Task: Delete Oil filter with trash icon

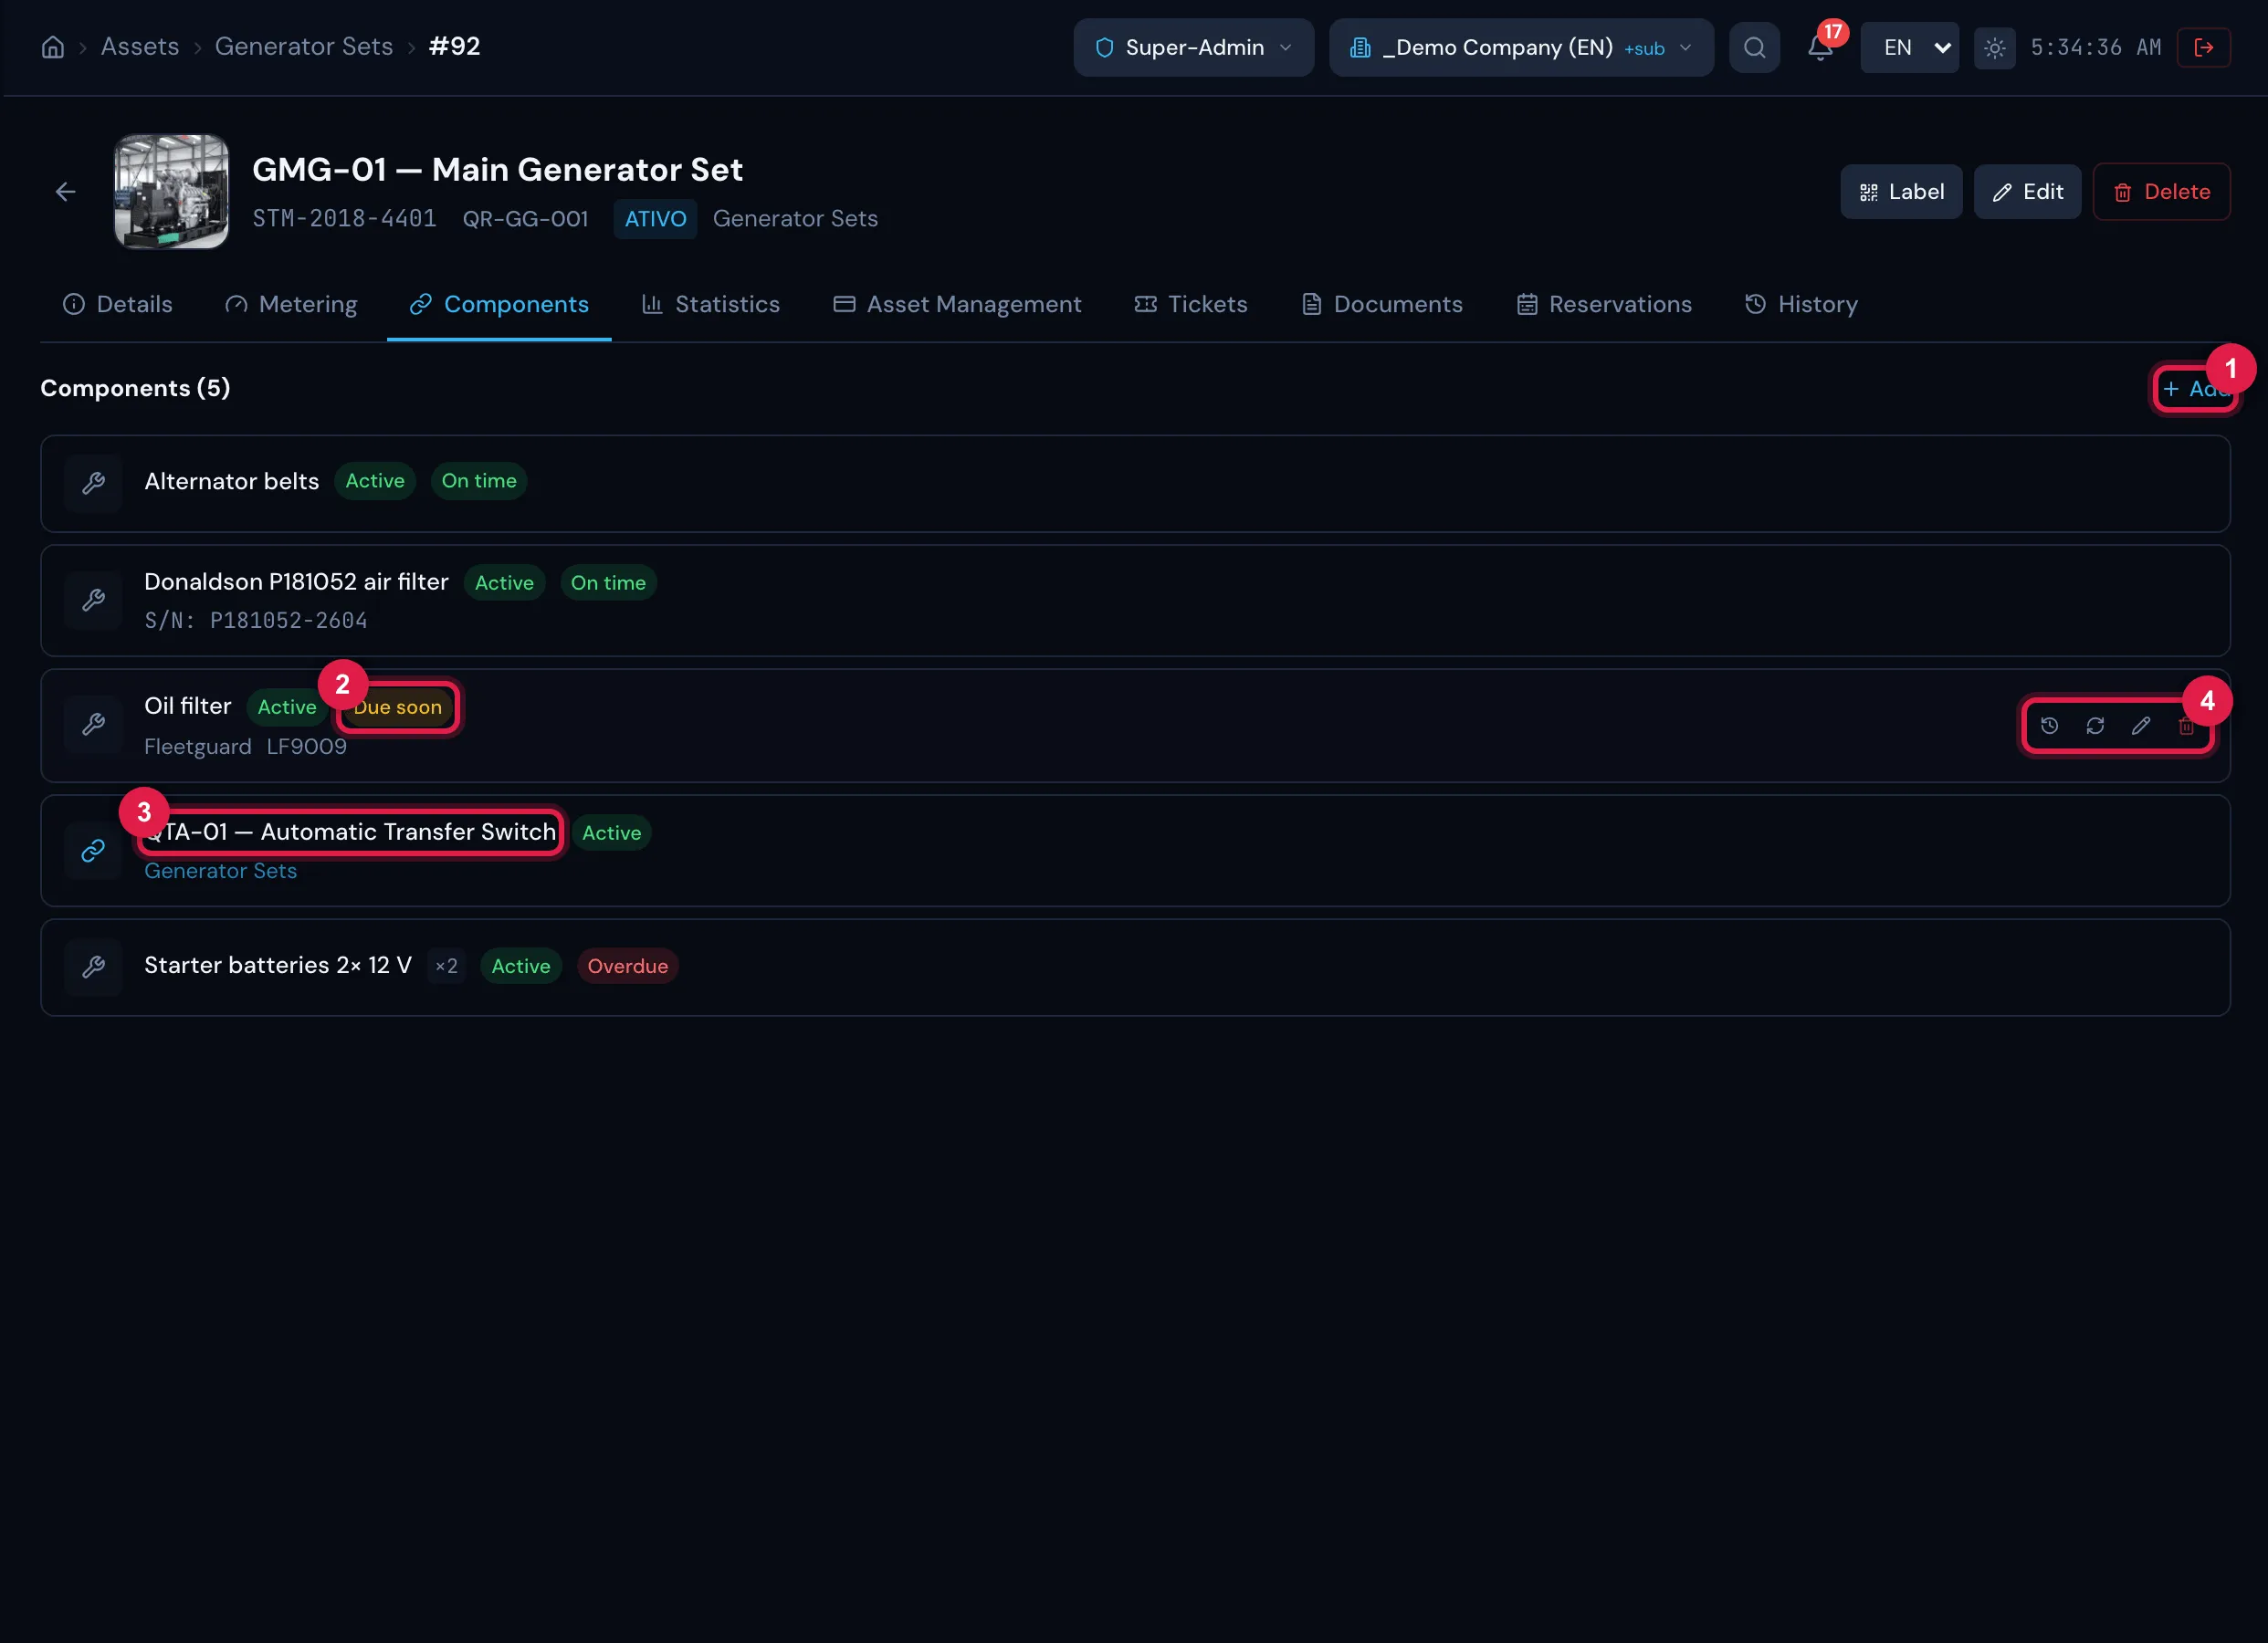Action: point(2186,725)
